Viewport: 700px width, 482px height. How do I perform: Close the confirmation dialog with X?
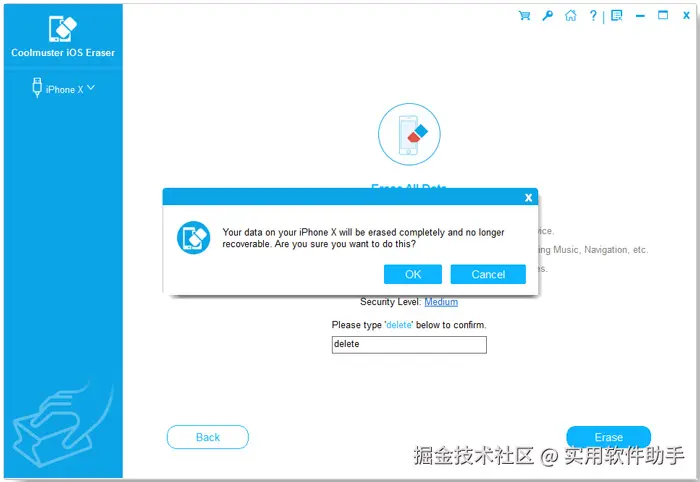click(528, 198)
